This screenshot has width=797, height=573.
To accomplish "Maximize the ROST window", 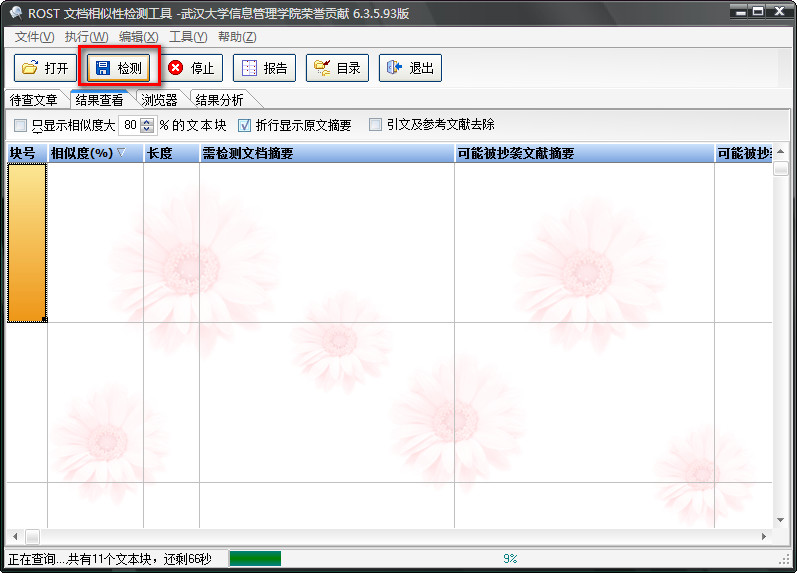I will (x=758, y=11).
